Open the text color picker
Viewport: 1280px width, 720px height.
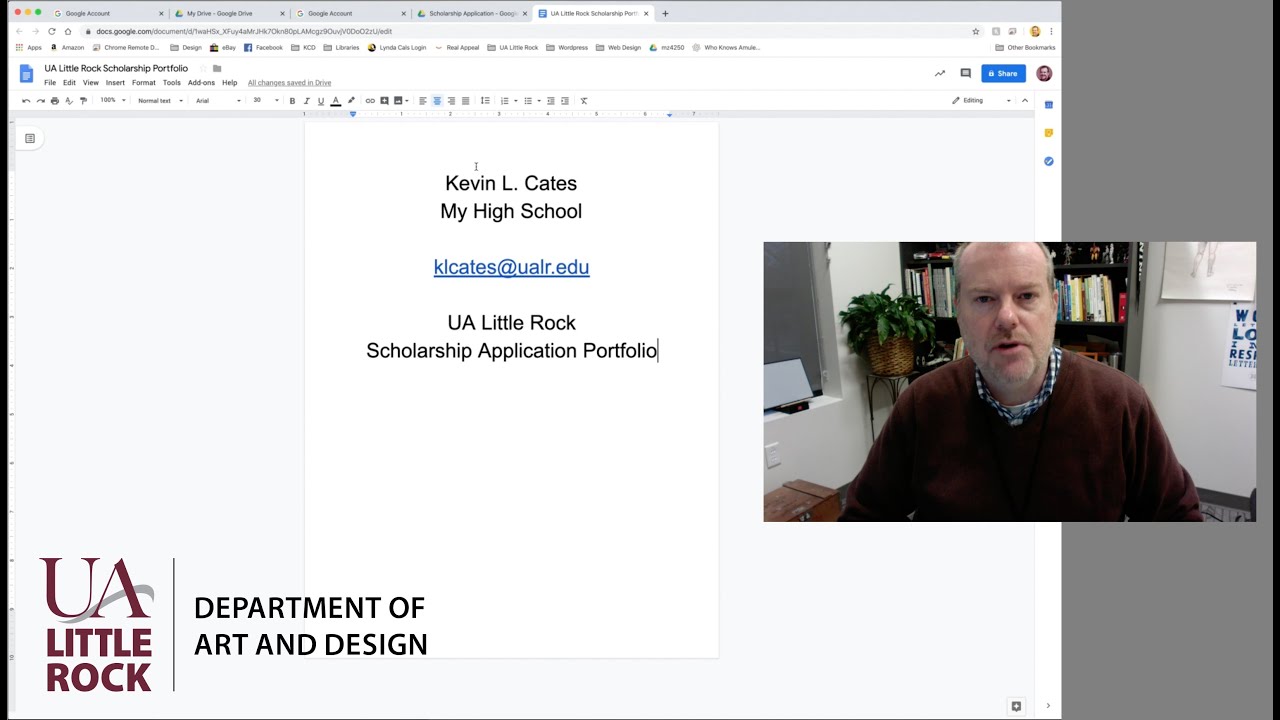pos(335,101)
